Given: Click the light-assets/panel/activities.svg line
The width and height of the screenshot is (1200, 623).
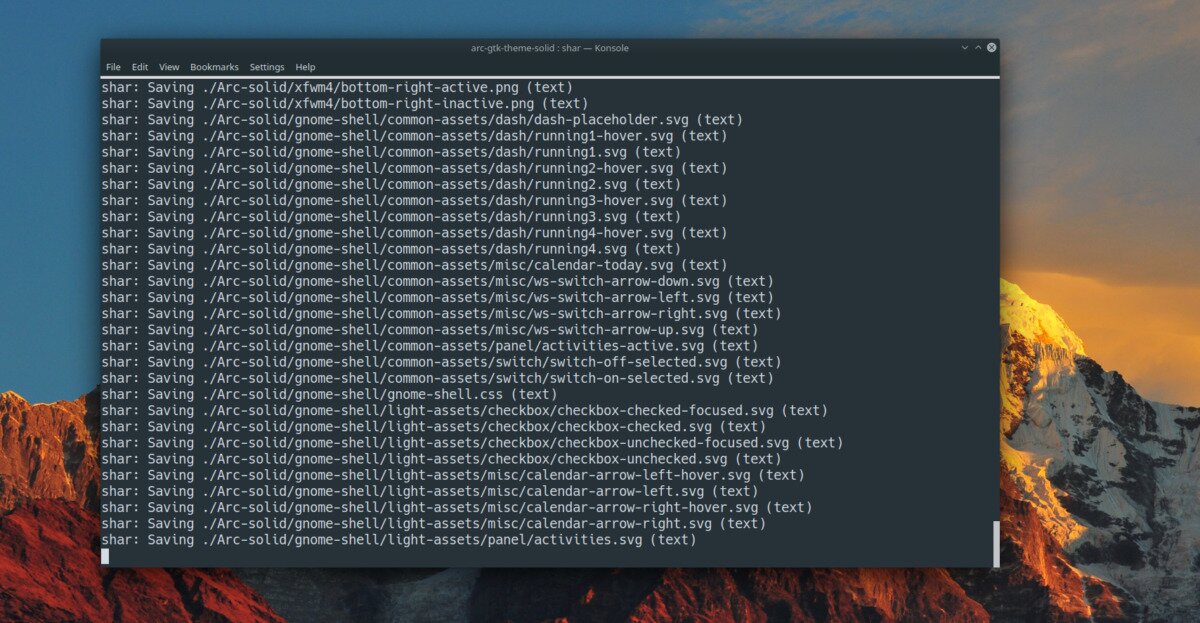Looking at the screenshot, I should [399, 539].
